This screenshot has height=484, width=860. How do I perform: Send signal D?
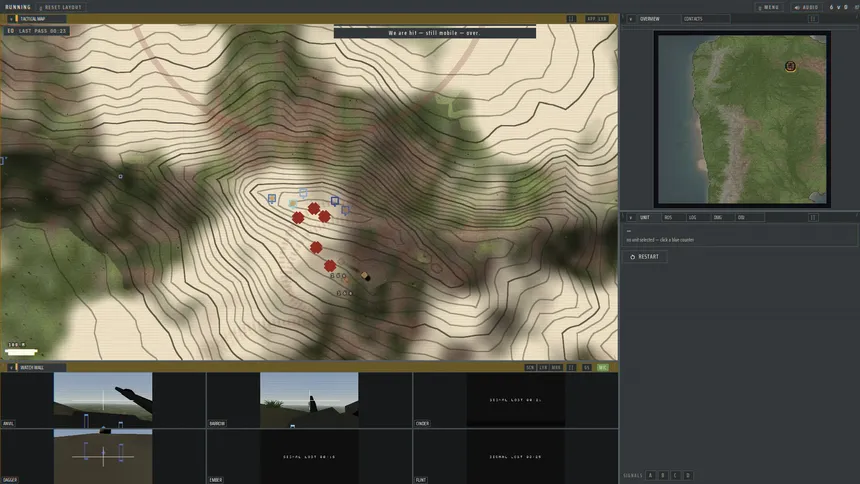[x=688, y=475]
